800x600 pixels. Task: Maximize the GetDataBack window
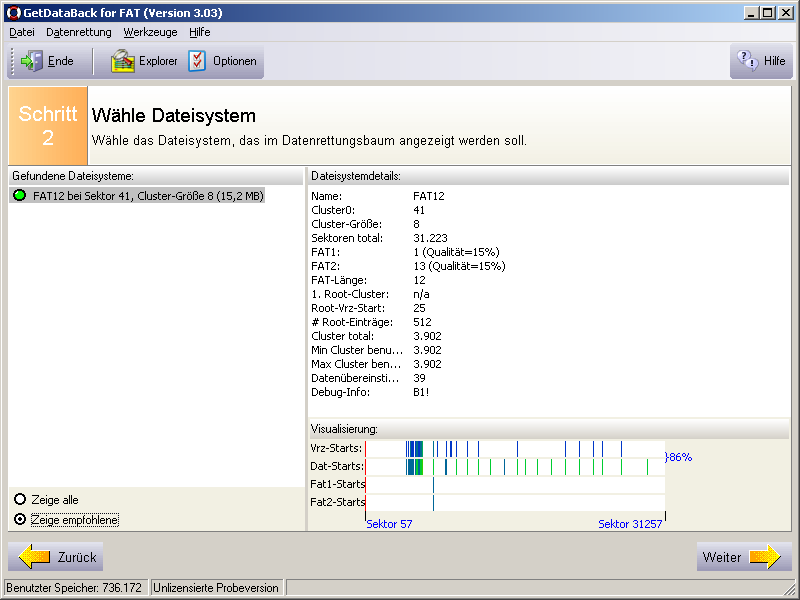coord(767,13)
